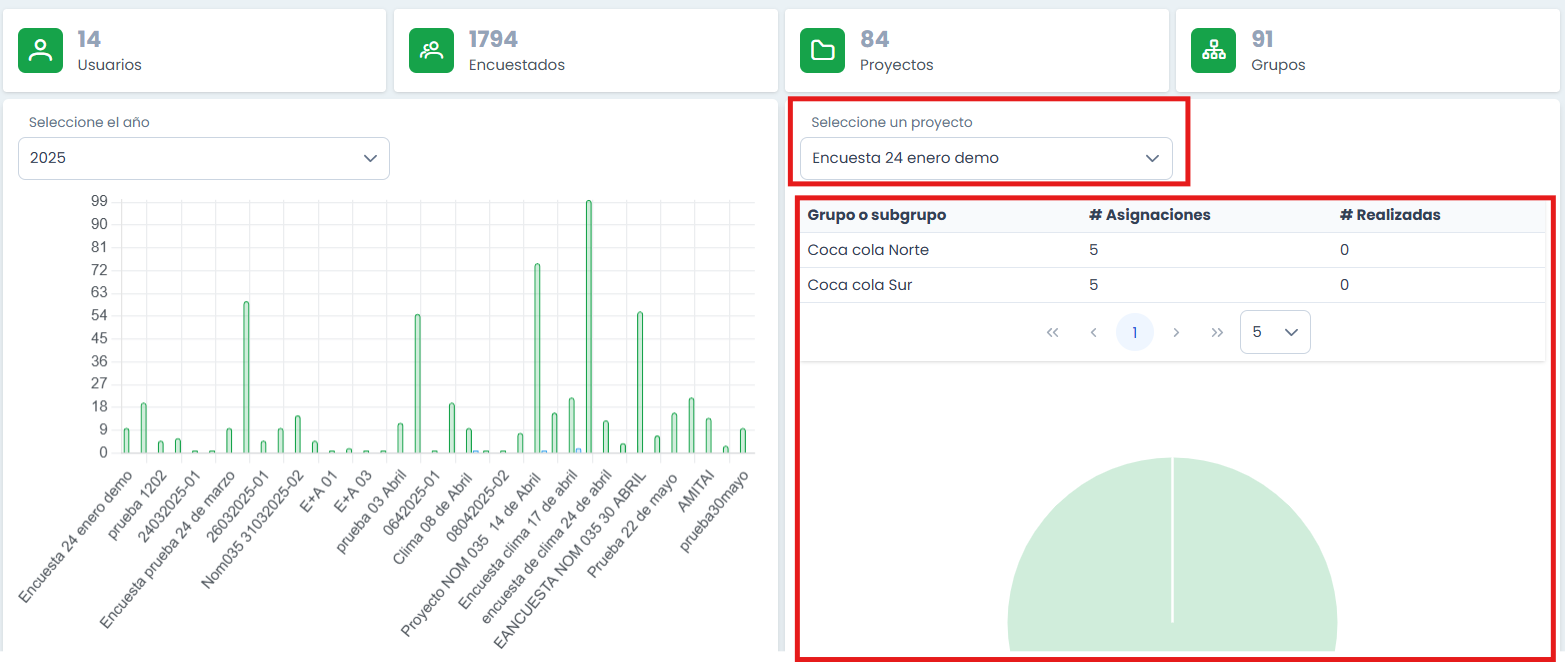Click the # Realizadas column header

pyautogui.click(x=1390, y=215)
